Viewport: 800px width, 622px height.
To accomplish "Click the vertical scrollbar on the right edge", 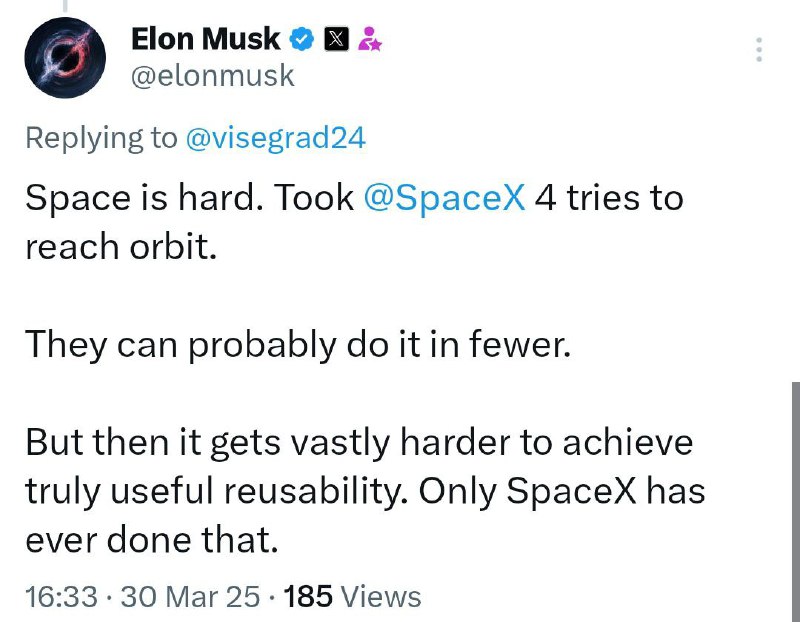I will click(x=796, y=502).
